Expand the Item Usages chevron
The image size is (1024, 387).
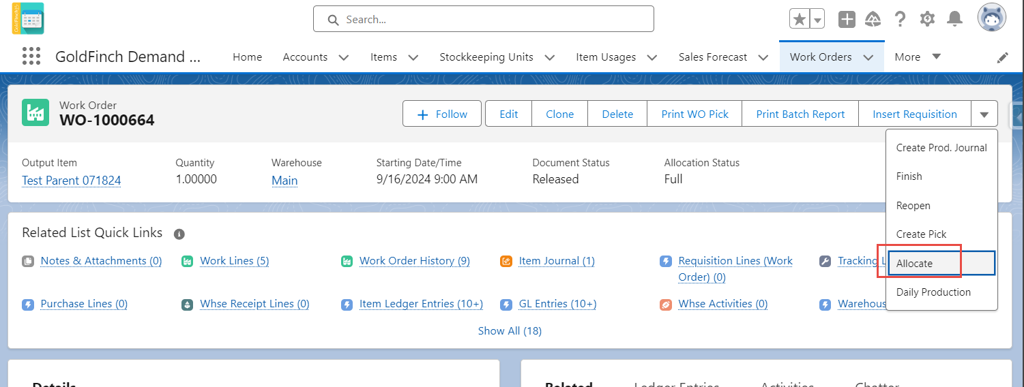tap(652, 57)
